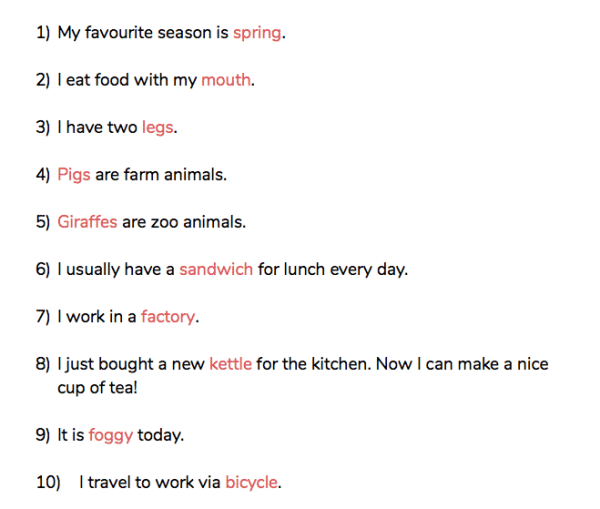
Task: Click the text 'cup of tea!'
Action: (x=97, y=388)
